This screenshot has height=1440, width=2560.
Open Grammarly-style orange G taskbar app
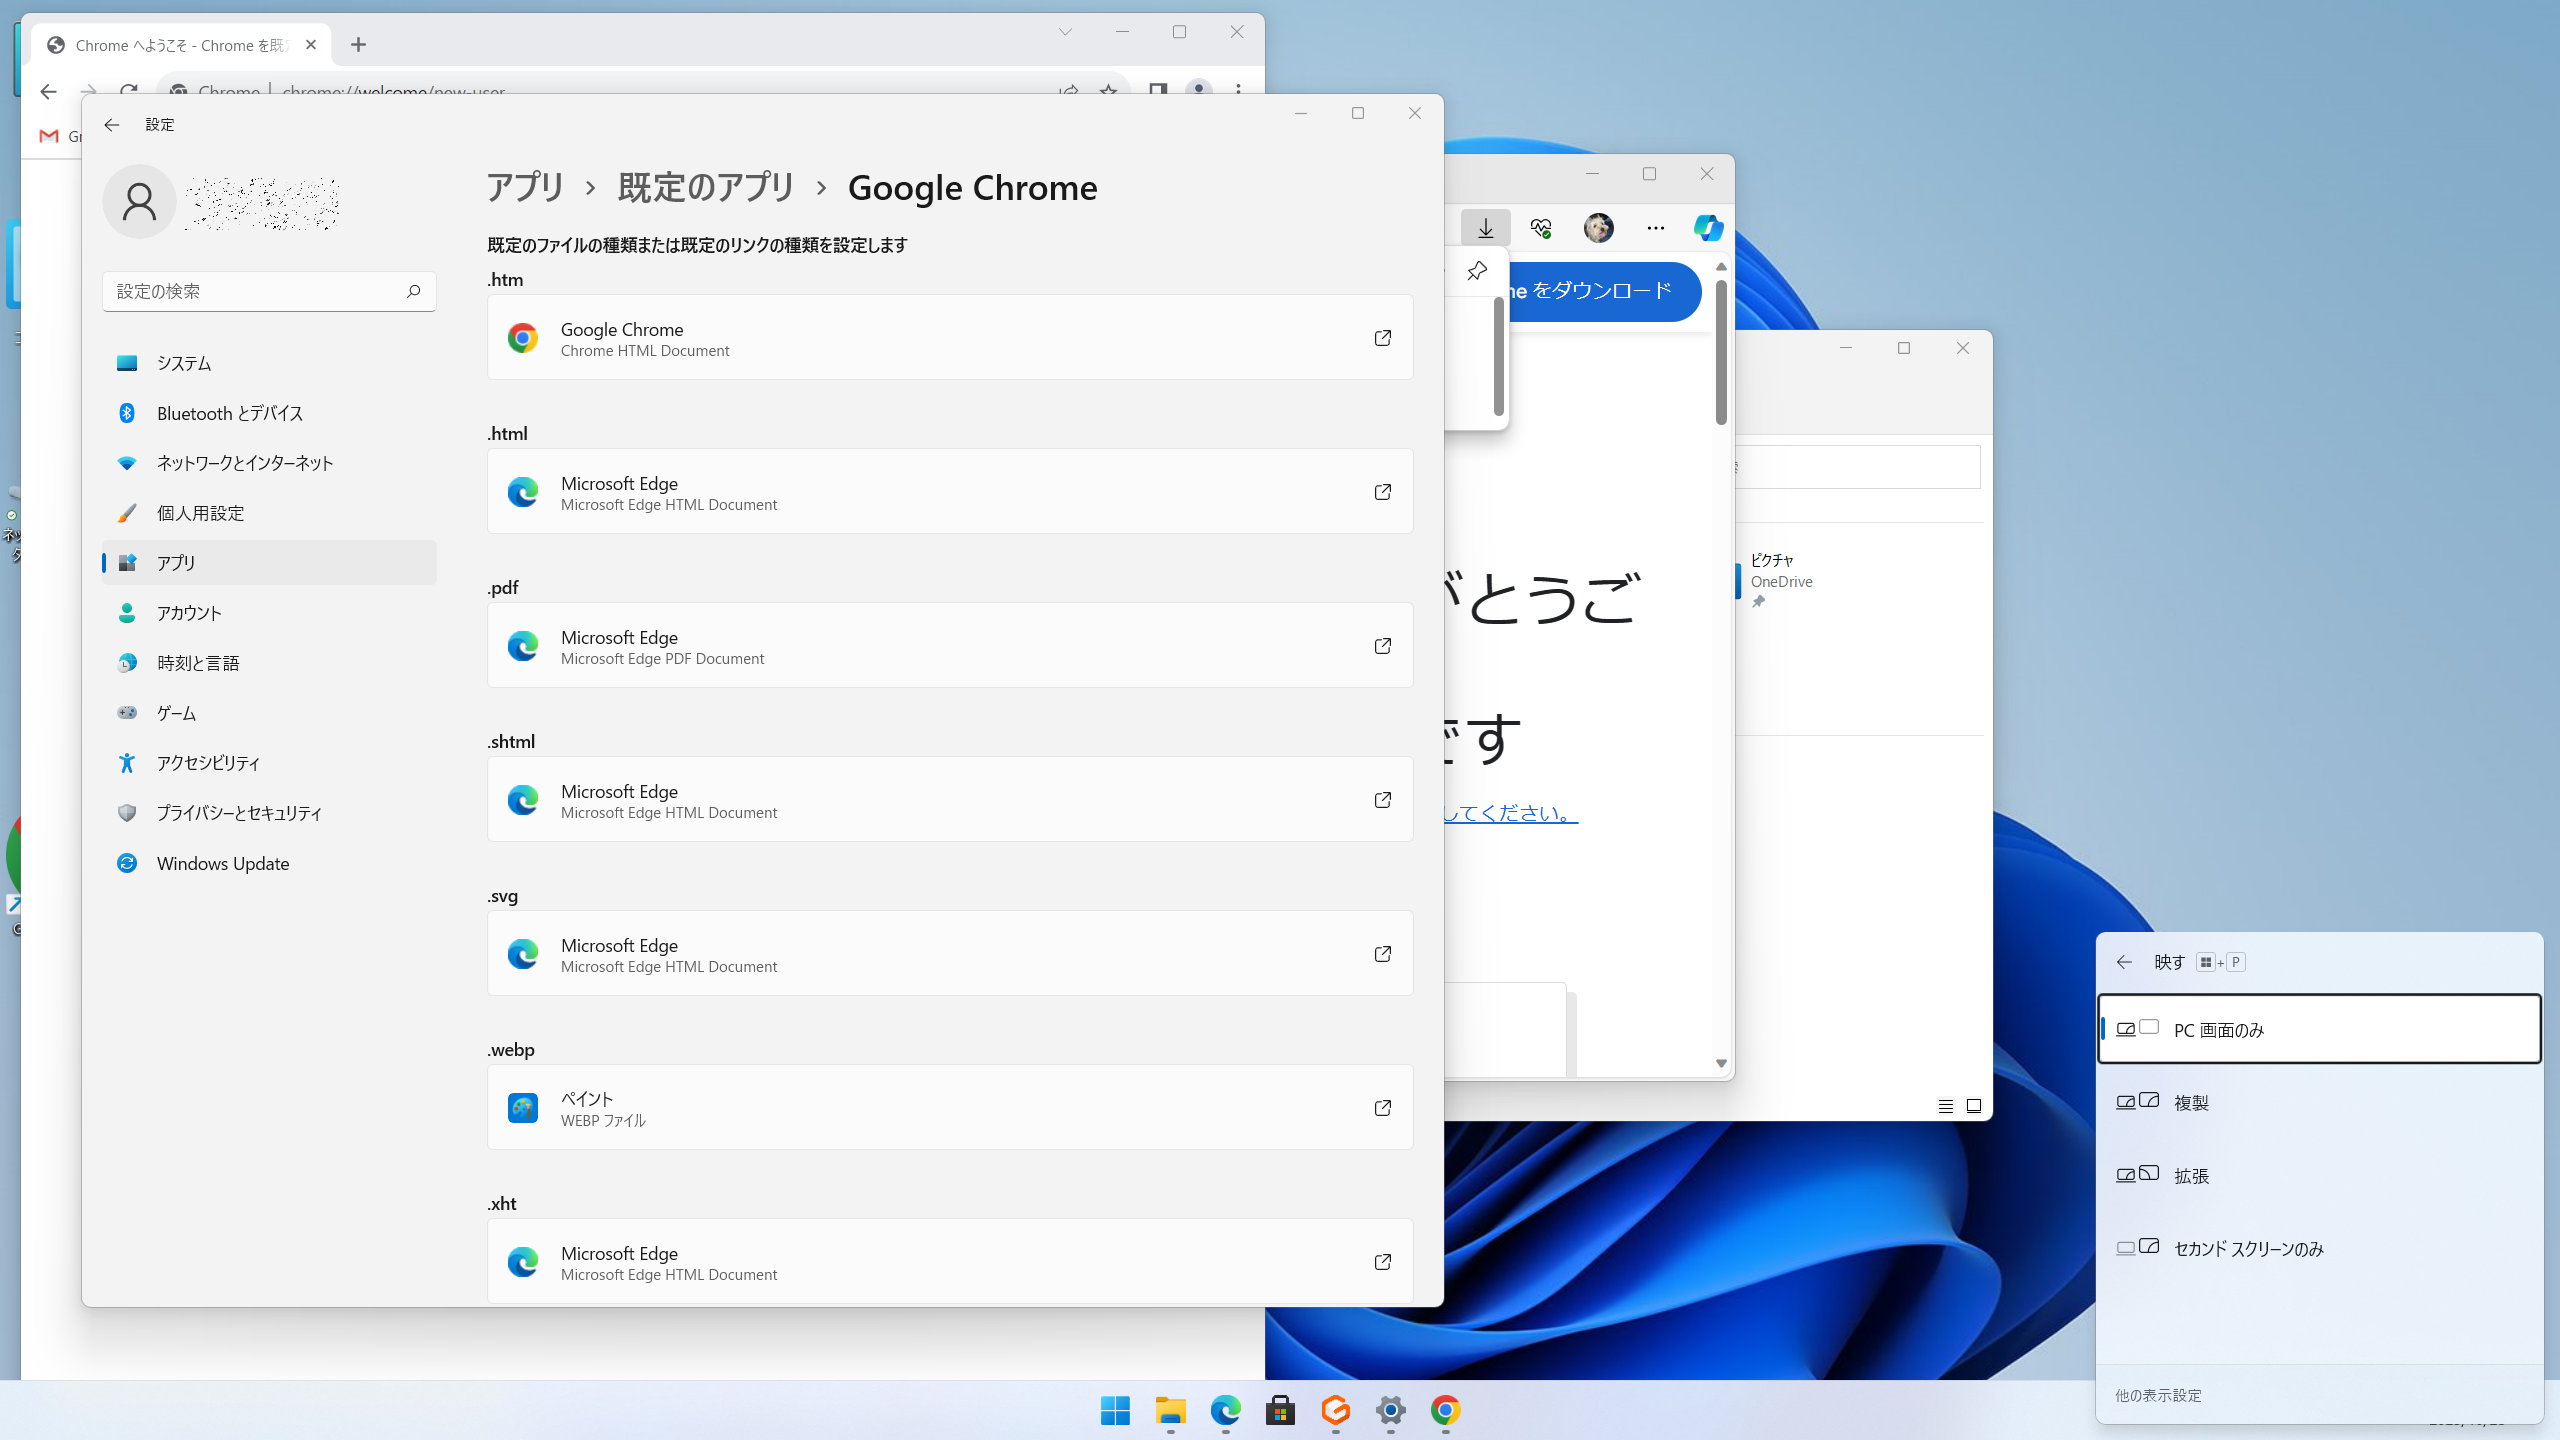point(1335,1410)
